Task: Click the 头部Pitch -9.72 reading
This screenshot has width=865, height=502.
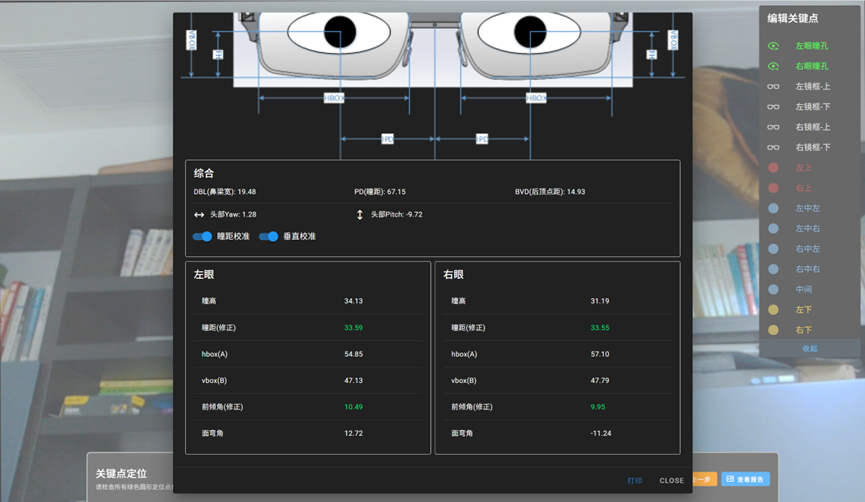Action: pyautogui.click(x=397, y=215)
